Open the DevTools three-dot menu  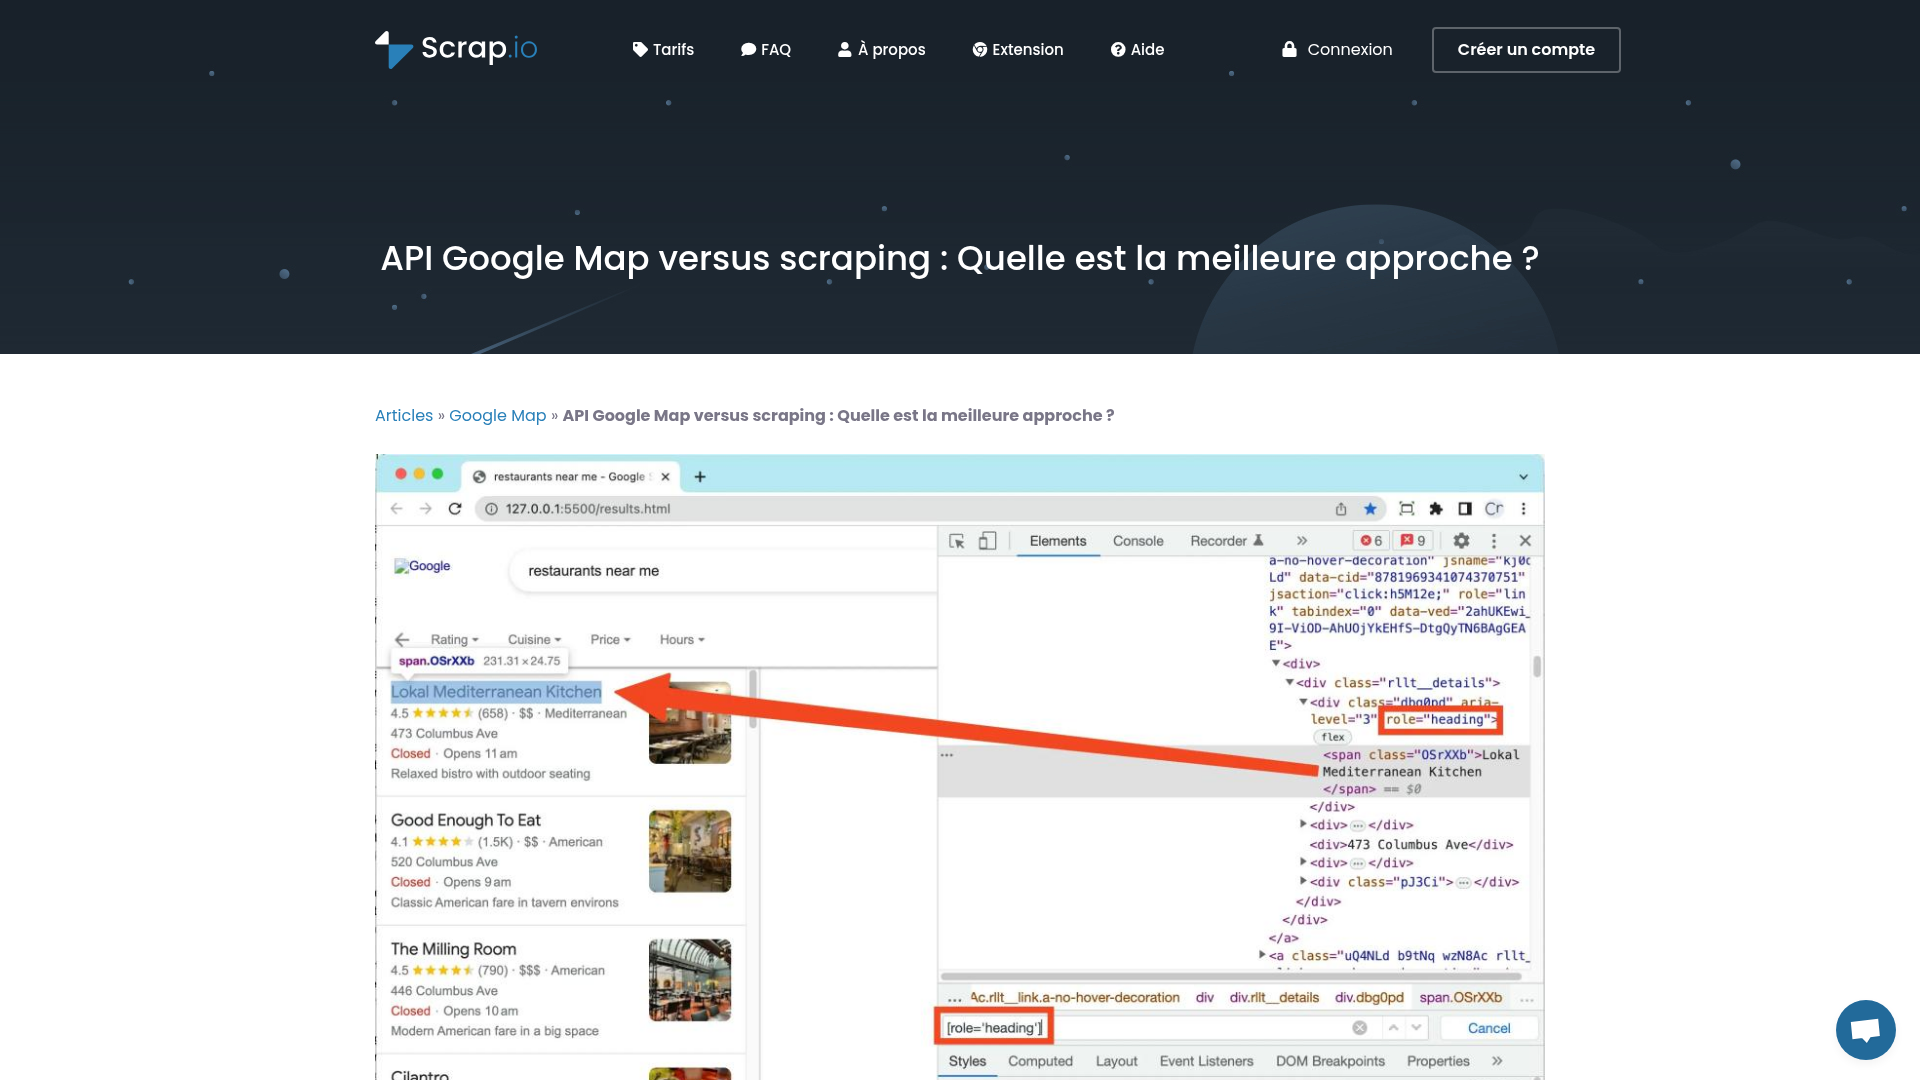click(x=1494, y=541)
